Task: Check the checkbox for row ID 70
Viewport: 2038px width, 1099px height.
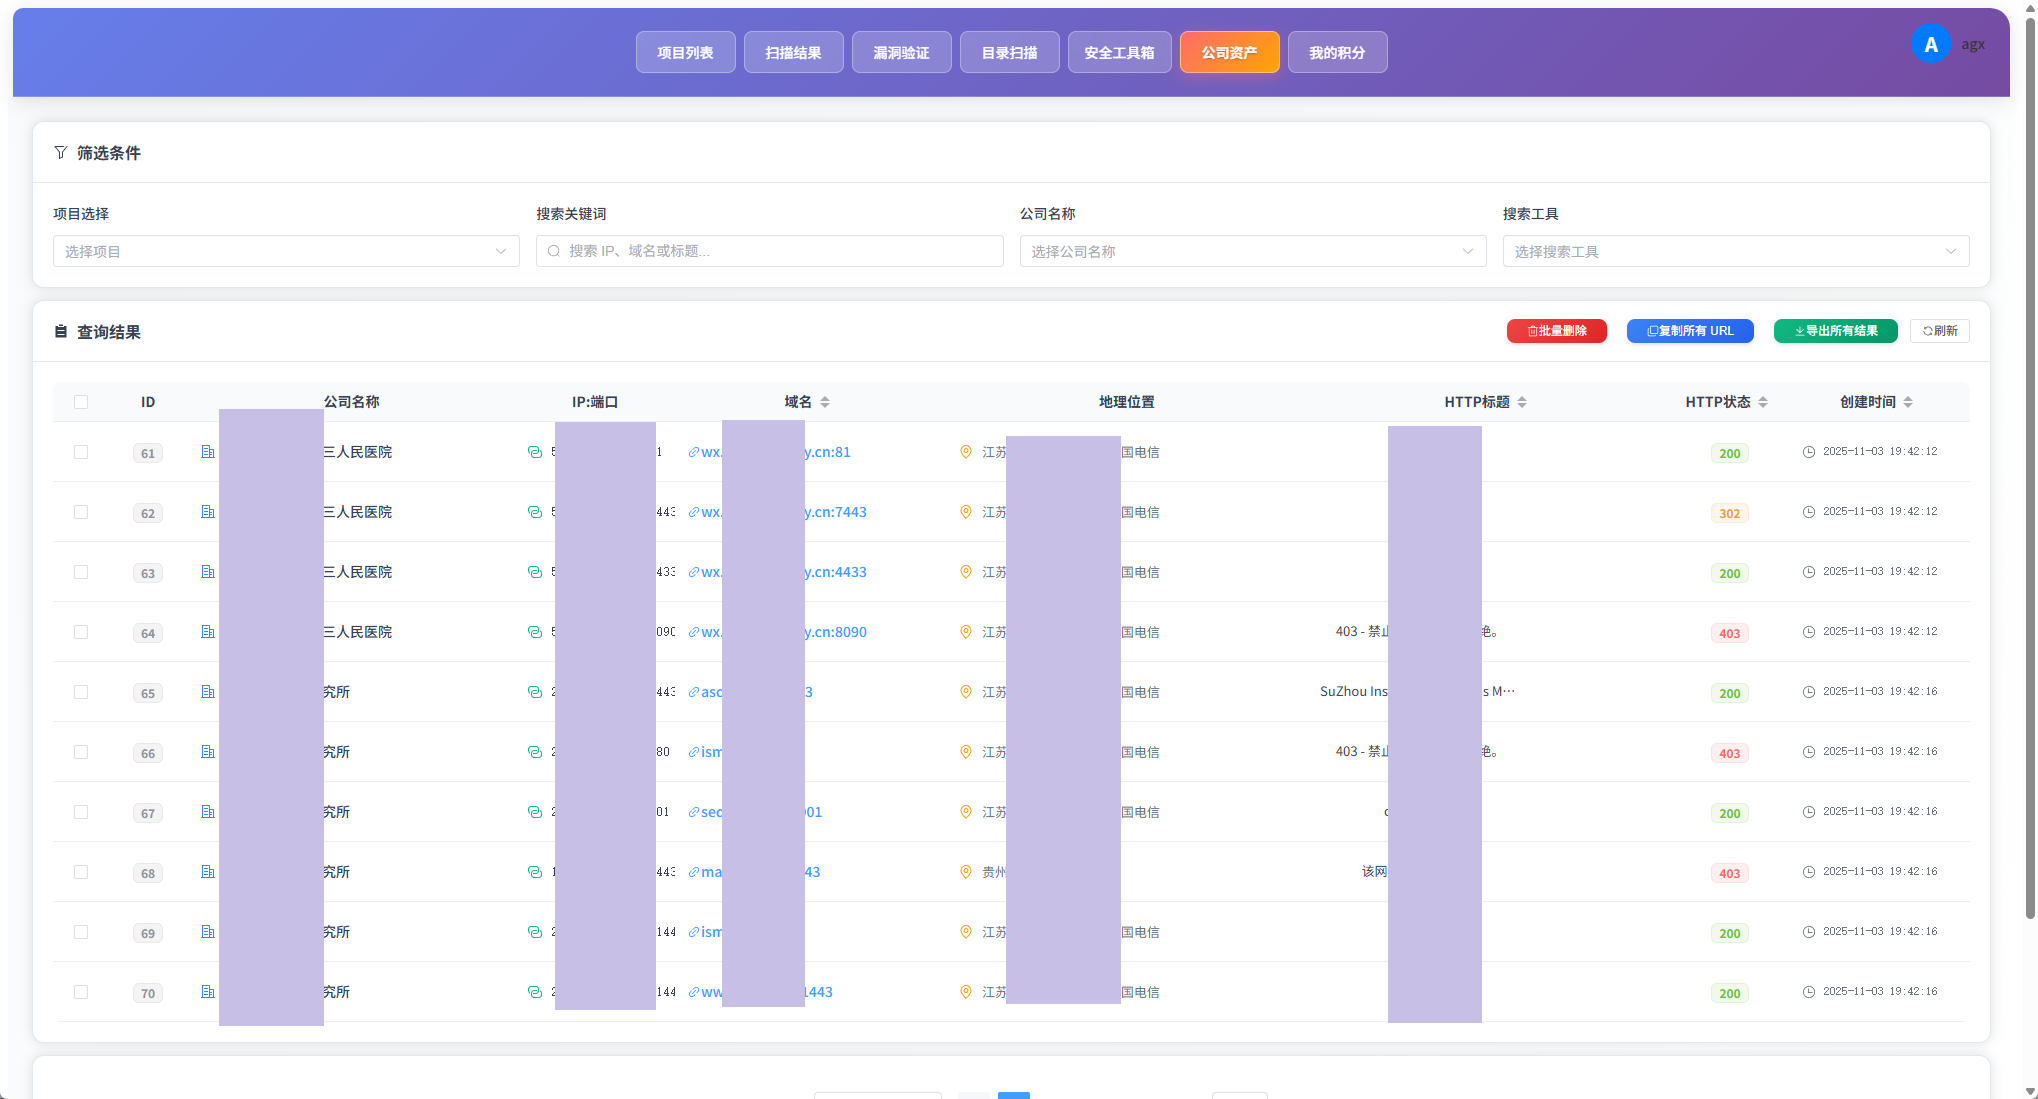Action: pyautogui.click(x=81, y=992)
